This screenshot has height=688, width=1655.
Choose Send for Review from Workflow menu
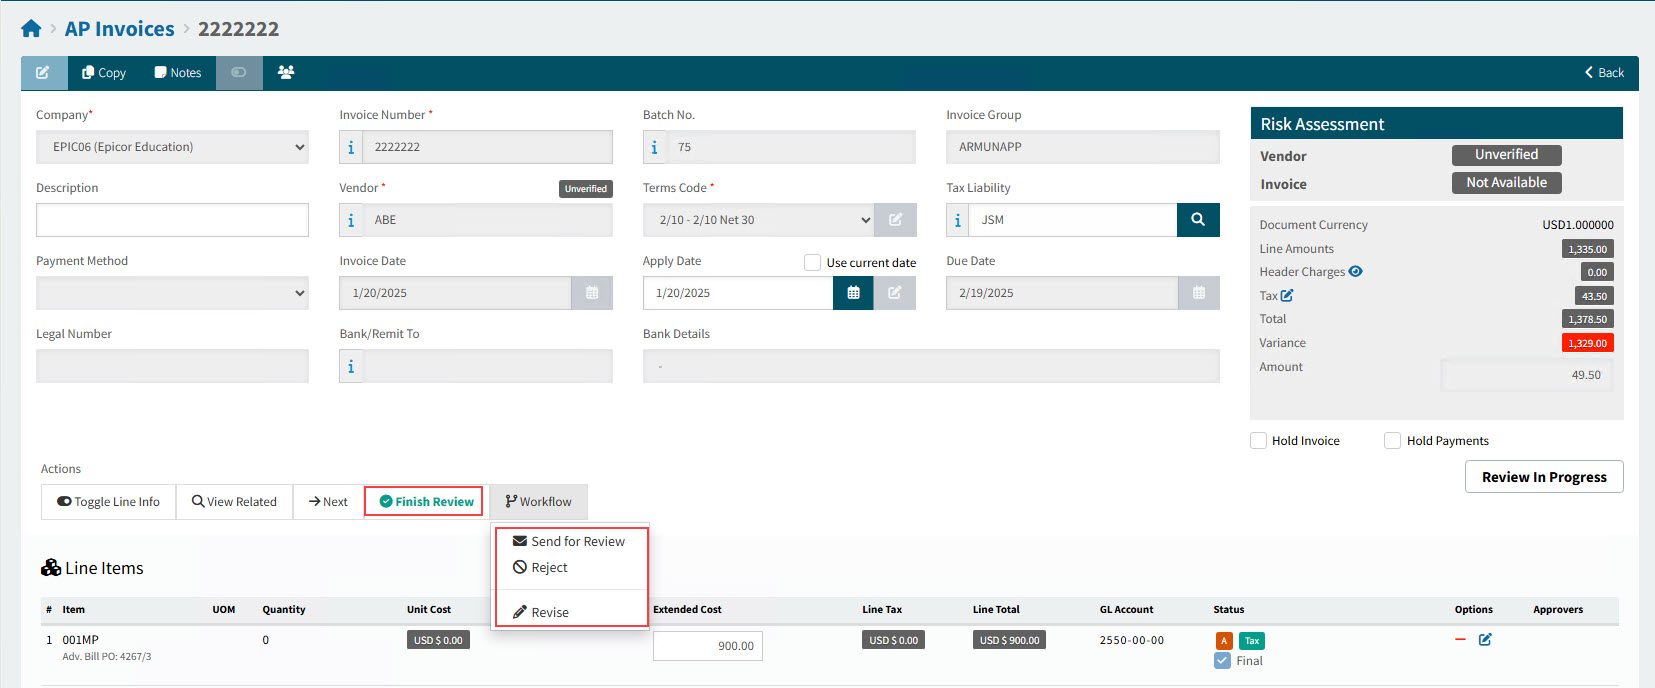(569, 541)
